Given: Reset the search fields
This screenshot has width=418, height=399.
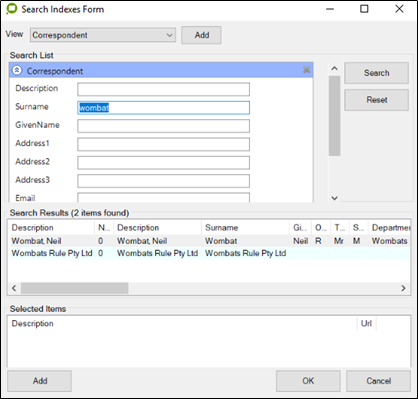Looking at the screenshot, I should coord(376,100).
